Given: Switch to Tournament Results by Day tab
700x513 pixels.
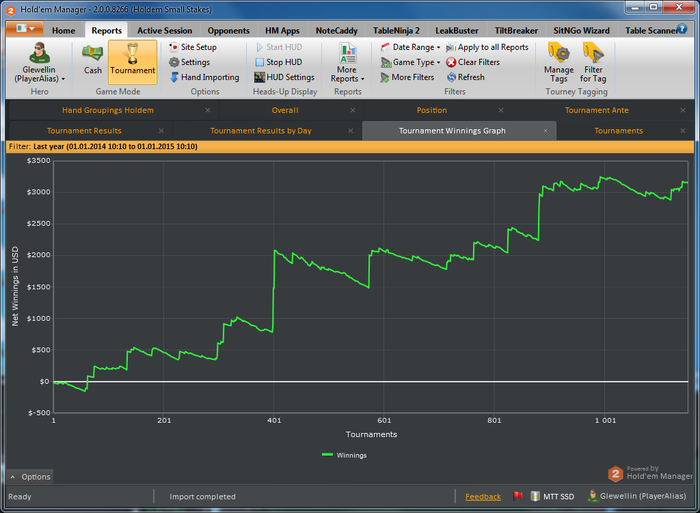Looking at the screenshot, I should (261, 131).
